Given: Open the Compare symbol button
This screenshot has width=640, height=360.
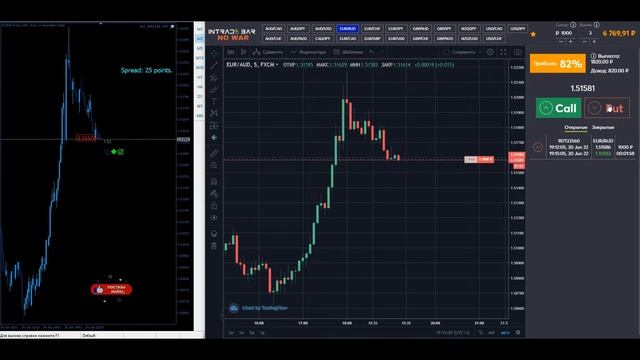Looking at the screenshot, I should pos(268,52).
